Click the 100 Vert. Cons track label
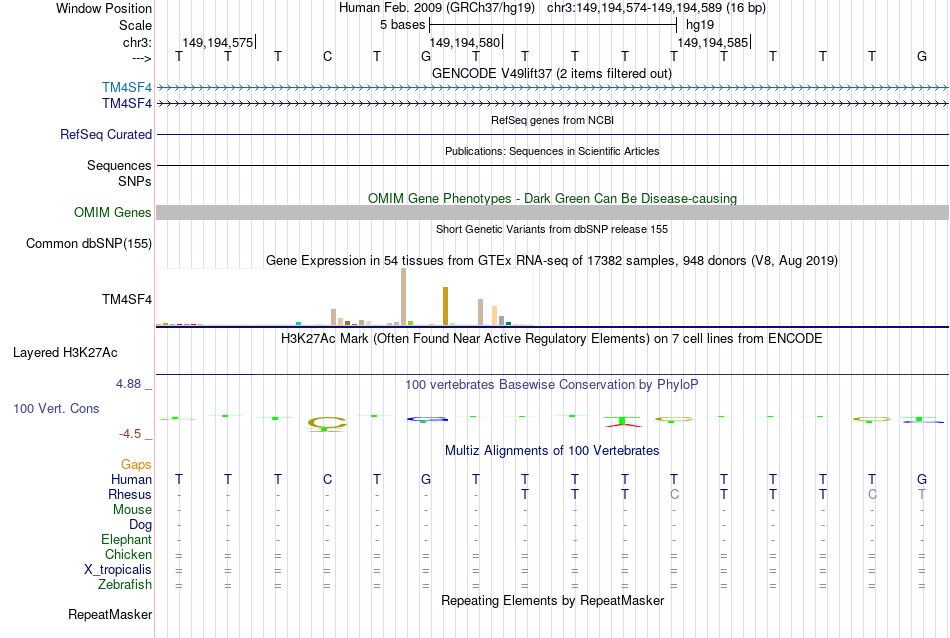Screen dimensions: 950x638 point(56,408)
